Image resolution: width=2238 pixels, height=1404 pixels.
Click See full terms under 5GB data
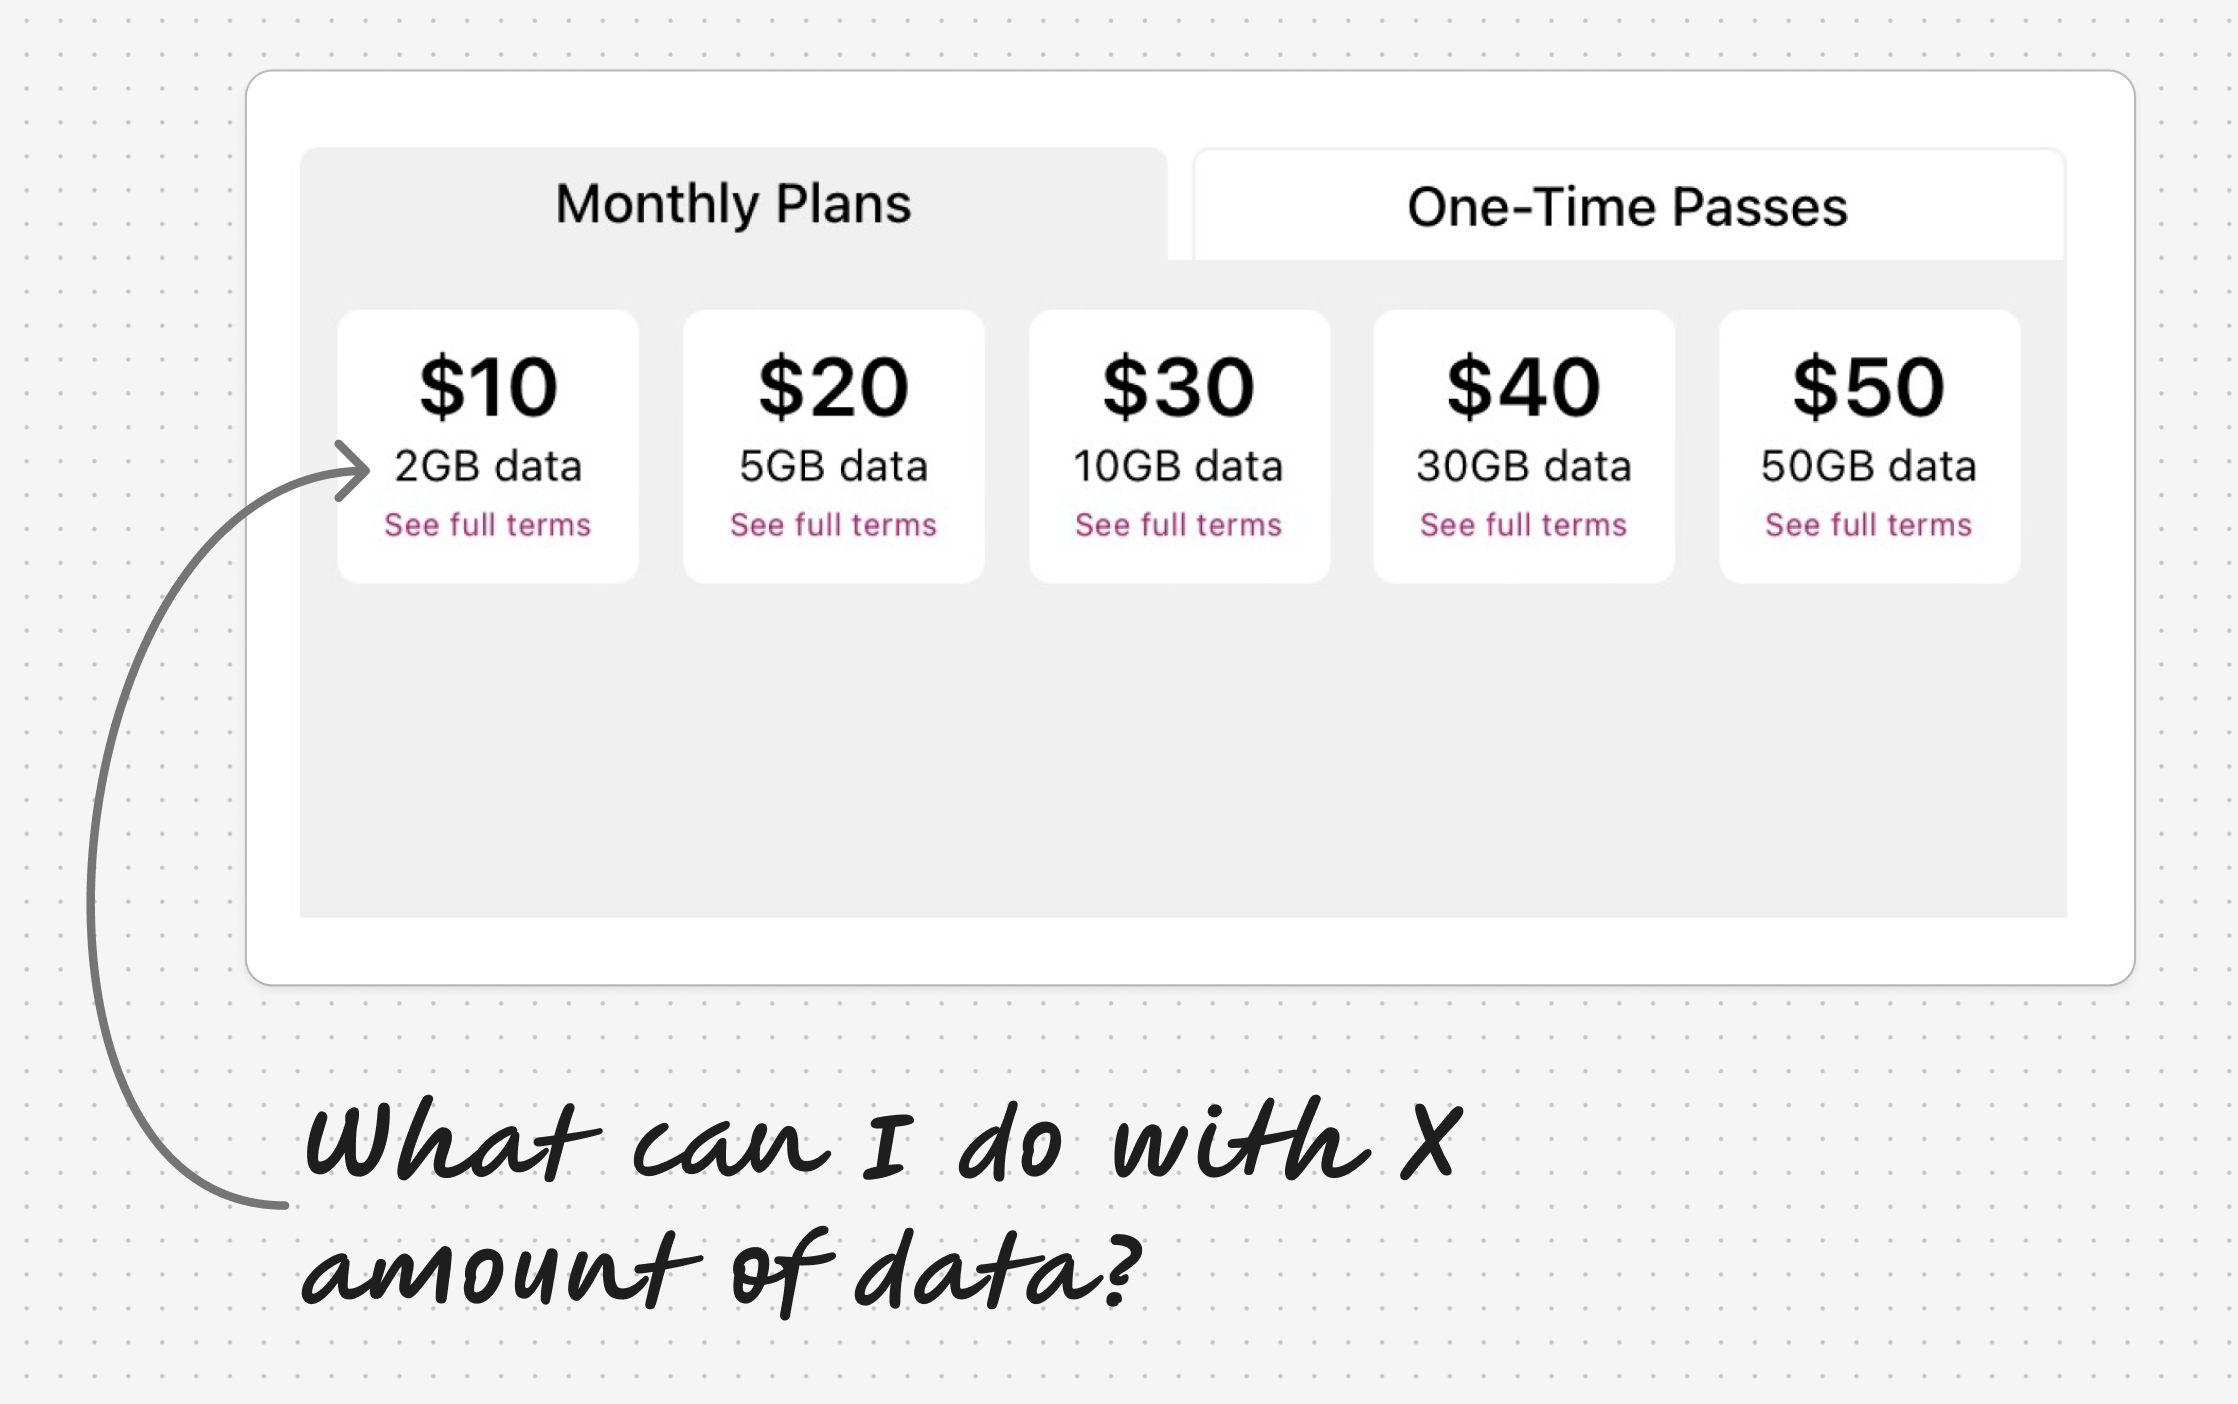(x=833, y=525)
